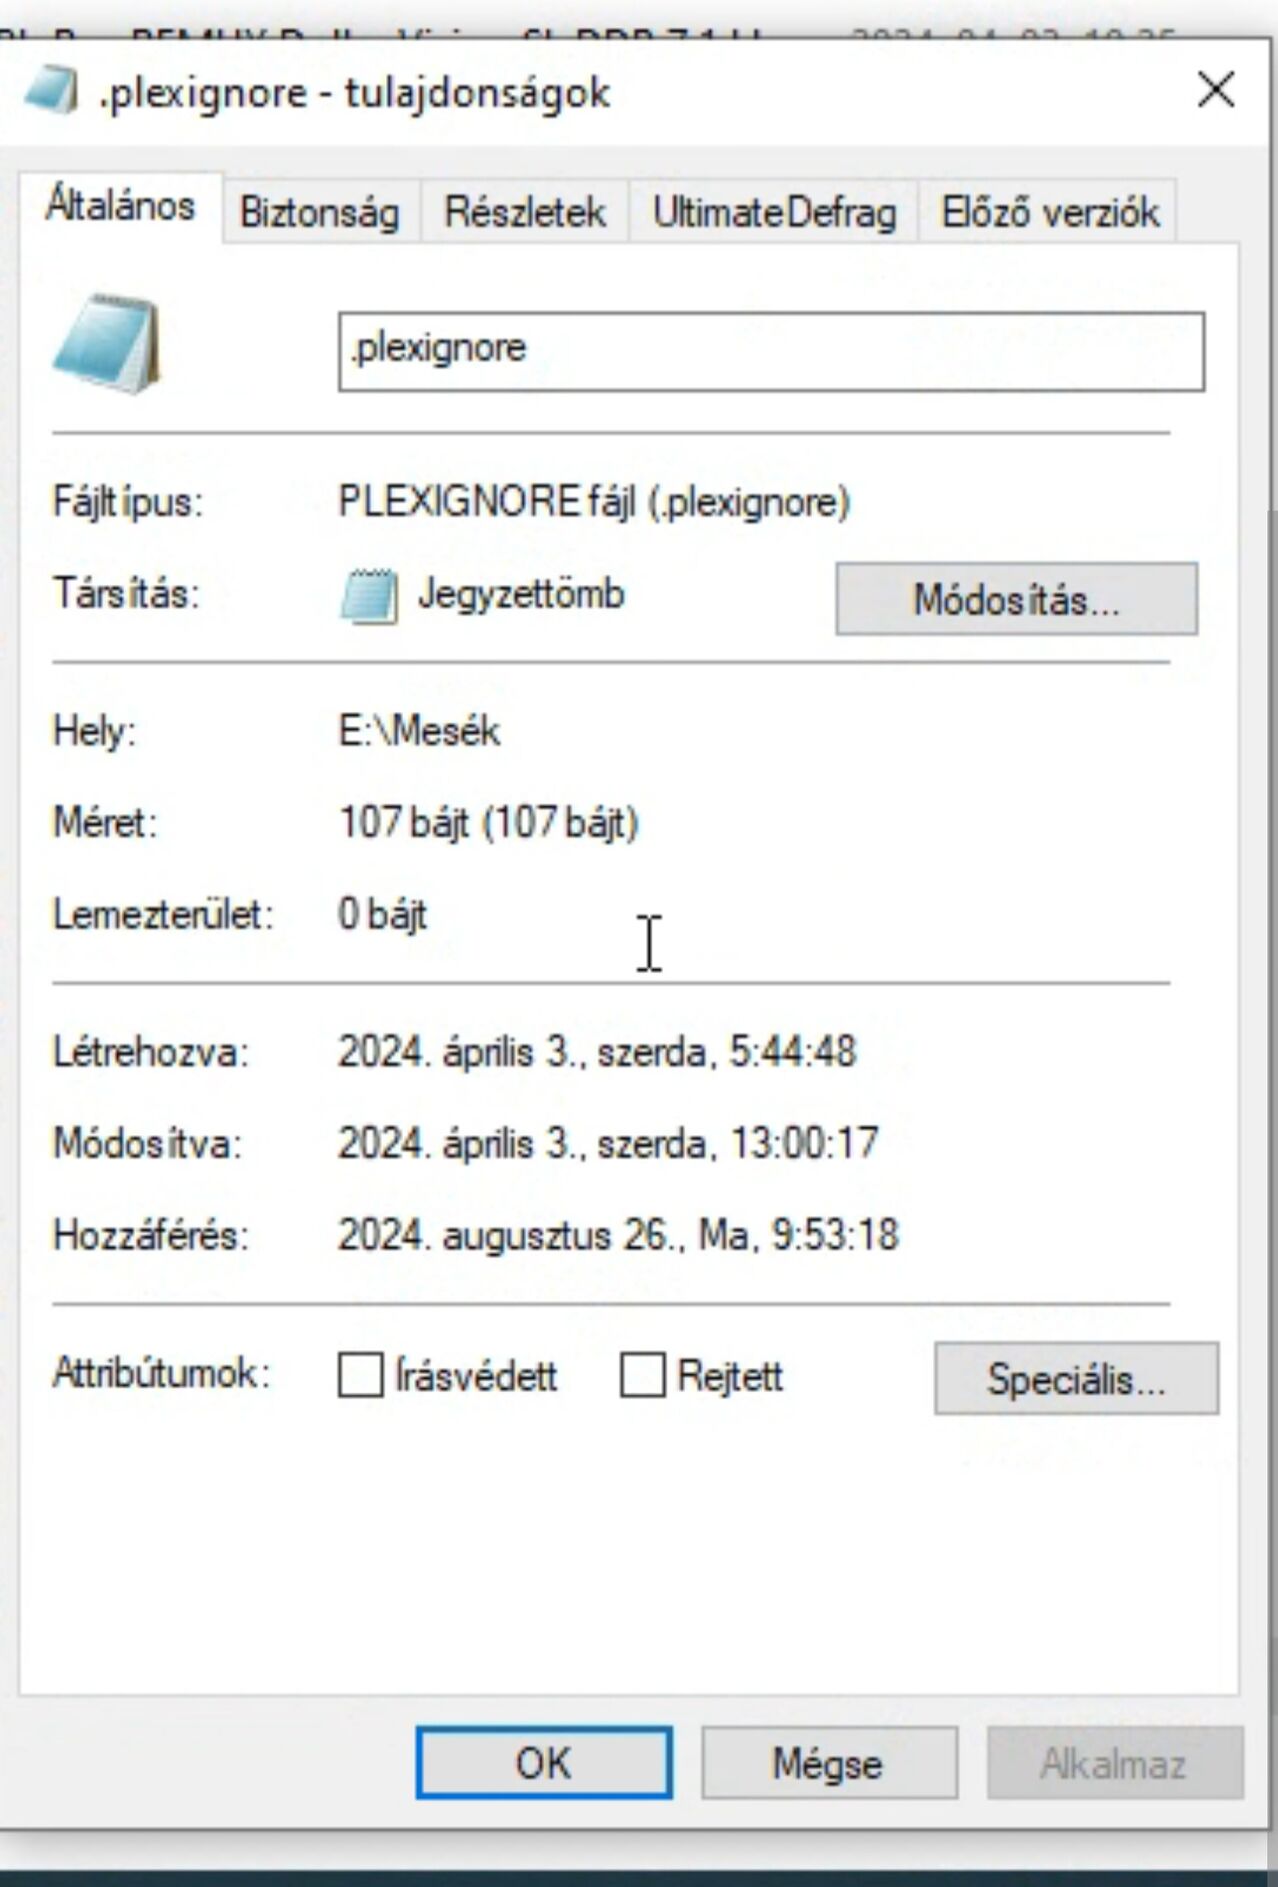This screenshot has width=1278, height=1887.
Task: Switch to the Biztonság tab
Action: click(320, 212)
